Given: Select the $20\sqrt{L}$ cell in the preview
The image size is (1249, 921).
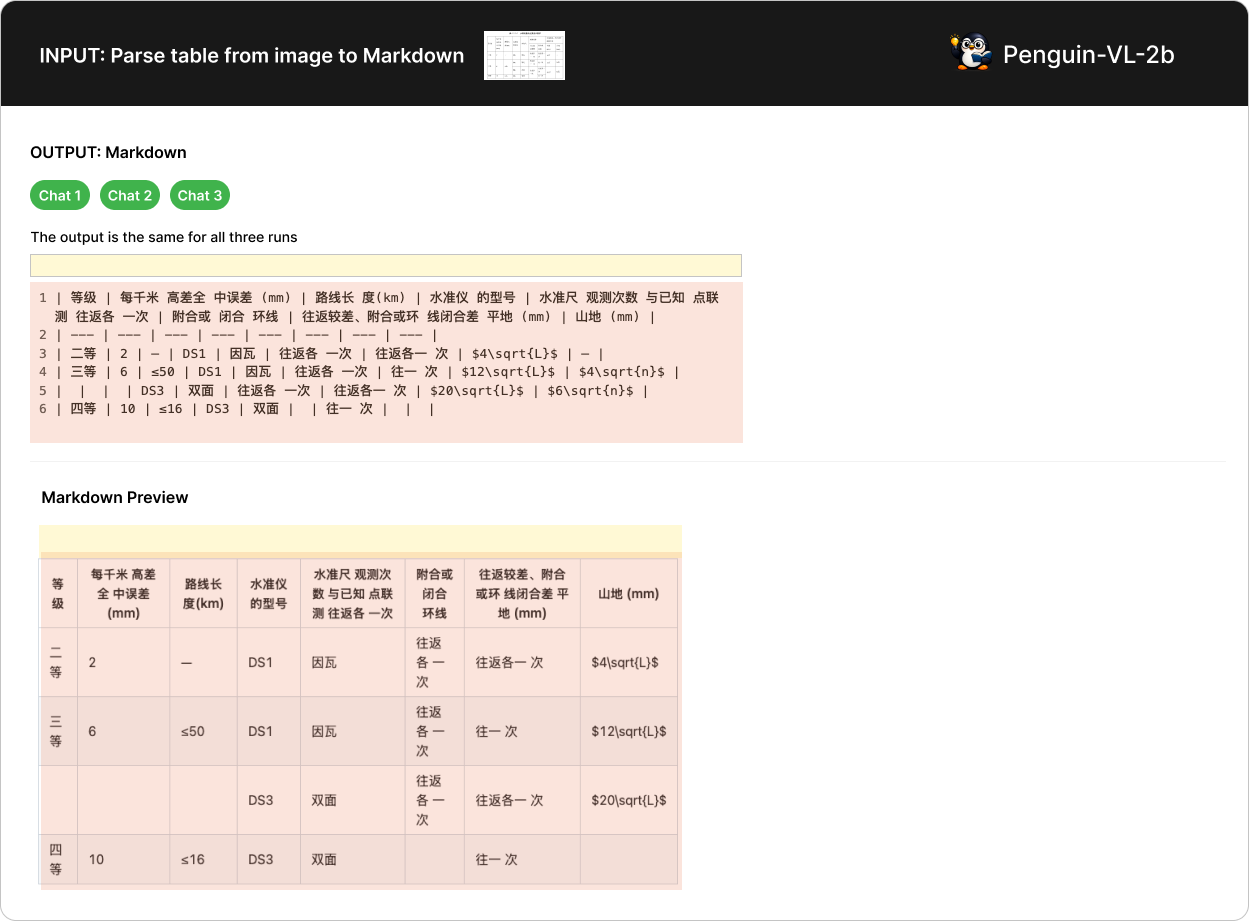Looking at the screenshot, I should (628, 800).
